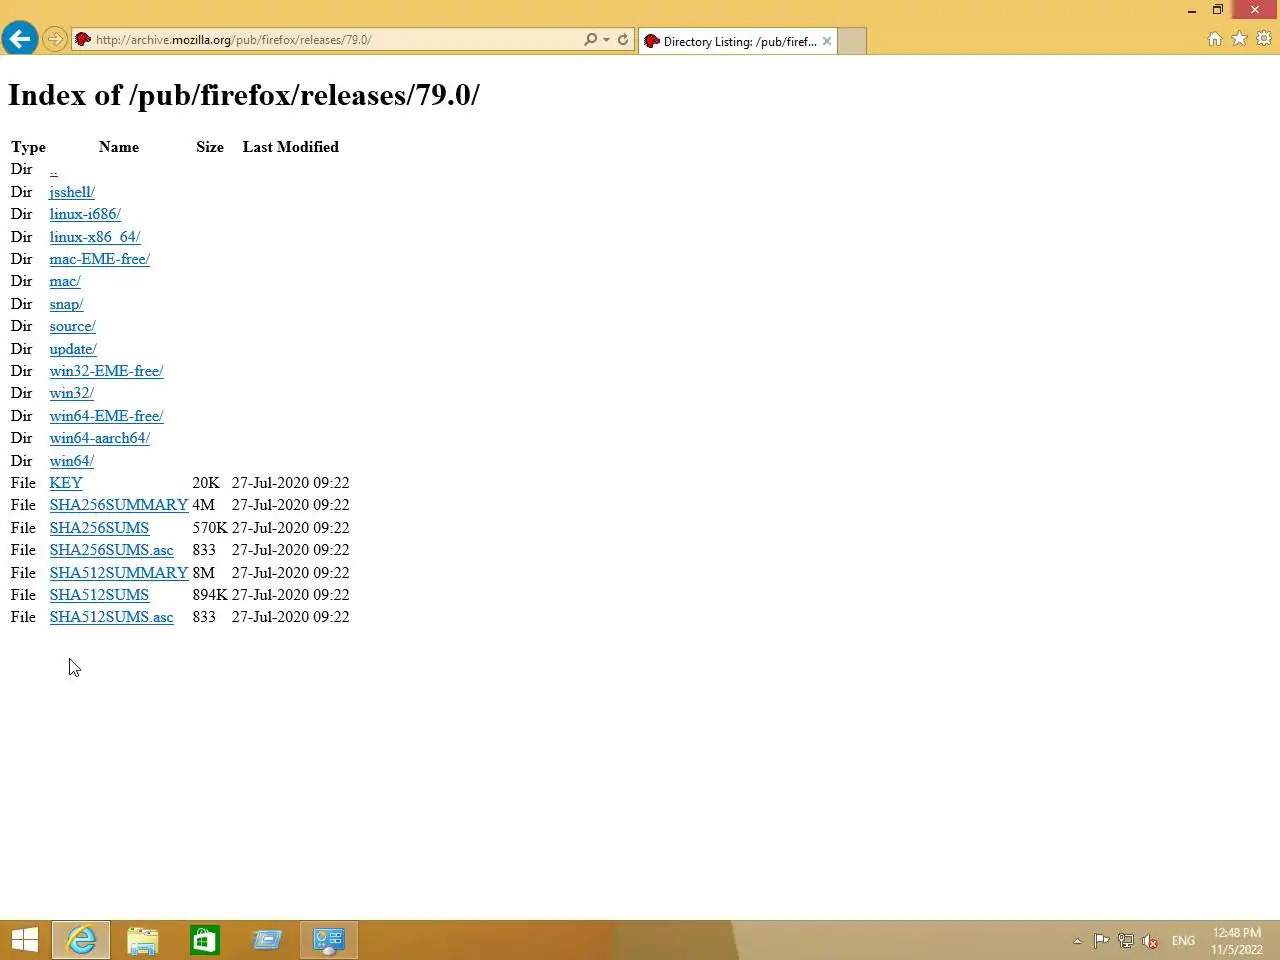Restore down the browser window
1280x960 pixels.
pos(1218,10)
